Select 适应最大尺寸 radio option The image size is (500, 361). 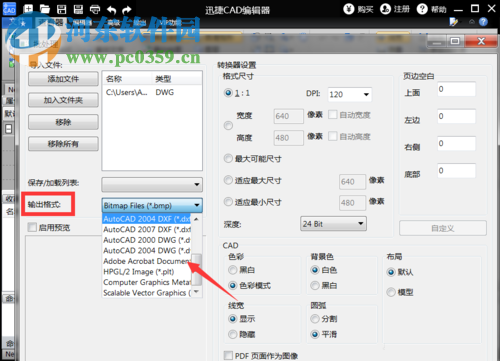pyautogui.click(x=228, y=180)
